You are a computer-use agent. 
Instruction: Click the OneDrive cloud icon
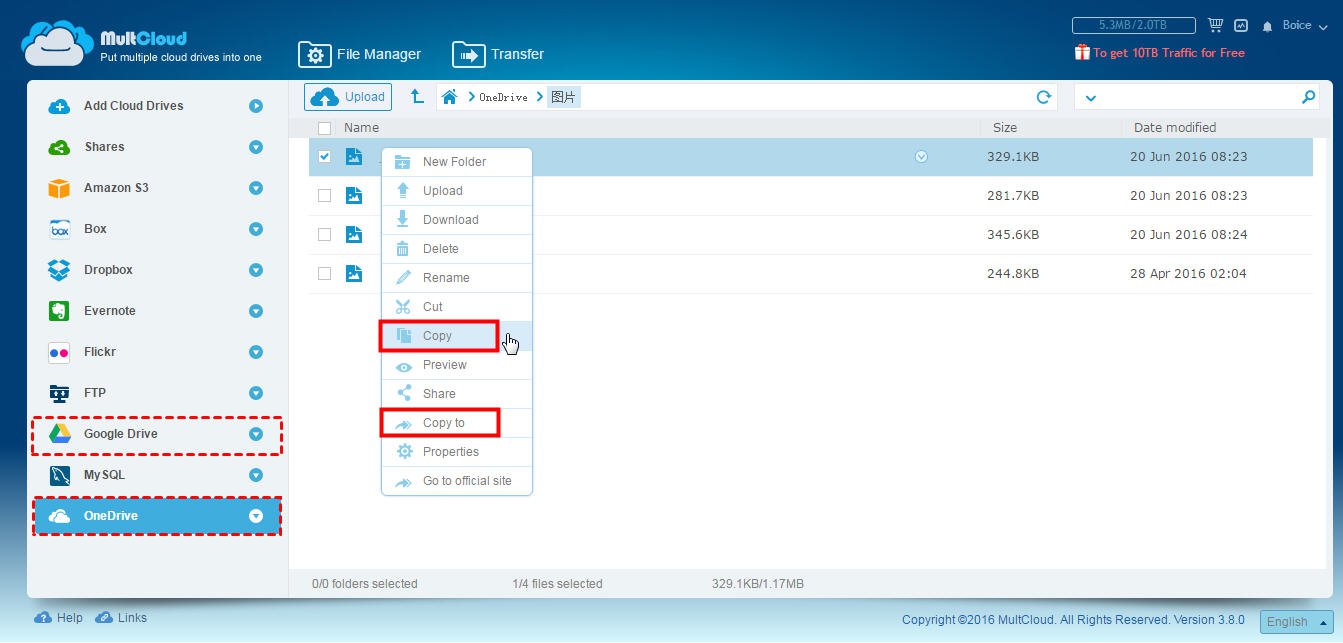(60, 516)
